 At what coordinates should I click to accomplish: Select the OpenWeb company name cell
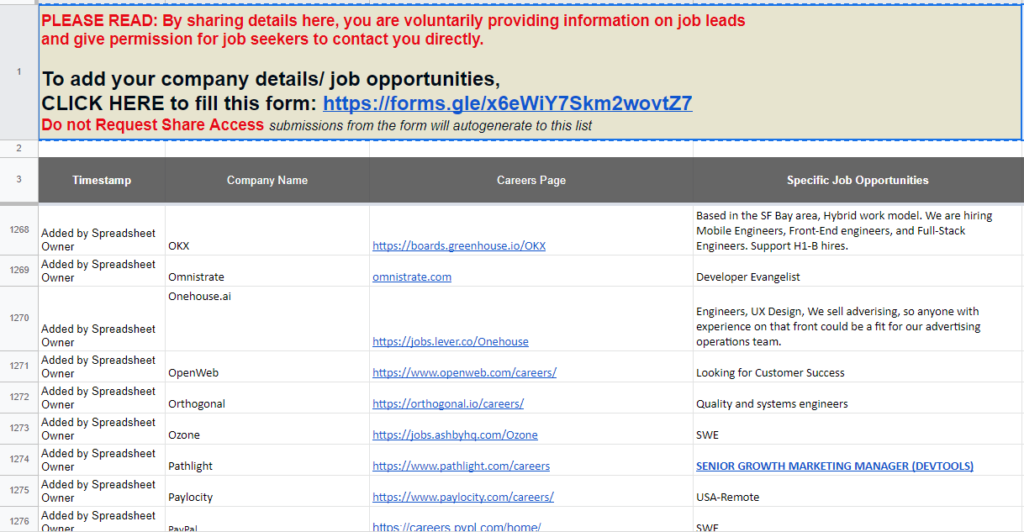point(267,366)
